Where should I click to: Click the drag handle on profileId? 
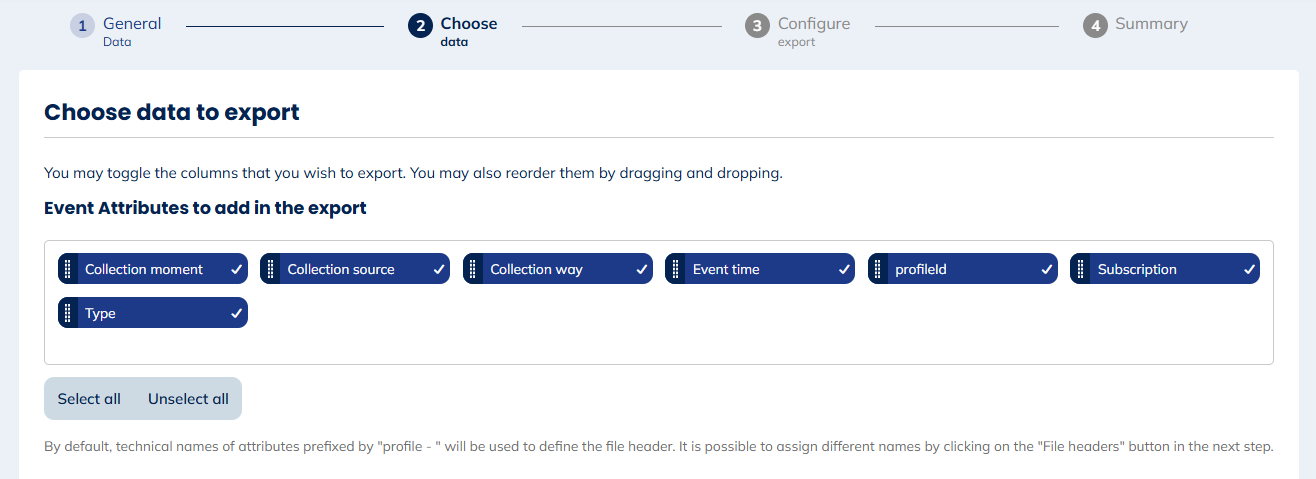878,269
